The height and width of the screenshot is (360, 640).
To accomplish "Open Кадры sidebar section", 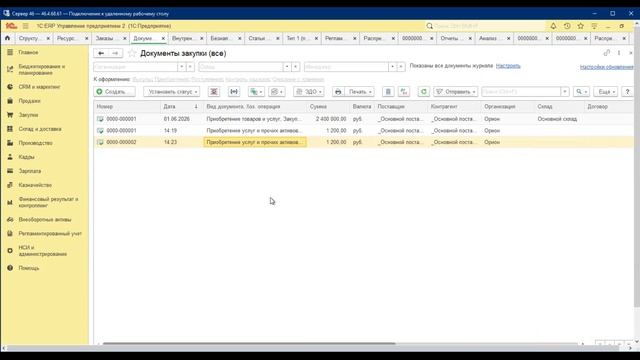I will click(x=27, y=157).
